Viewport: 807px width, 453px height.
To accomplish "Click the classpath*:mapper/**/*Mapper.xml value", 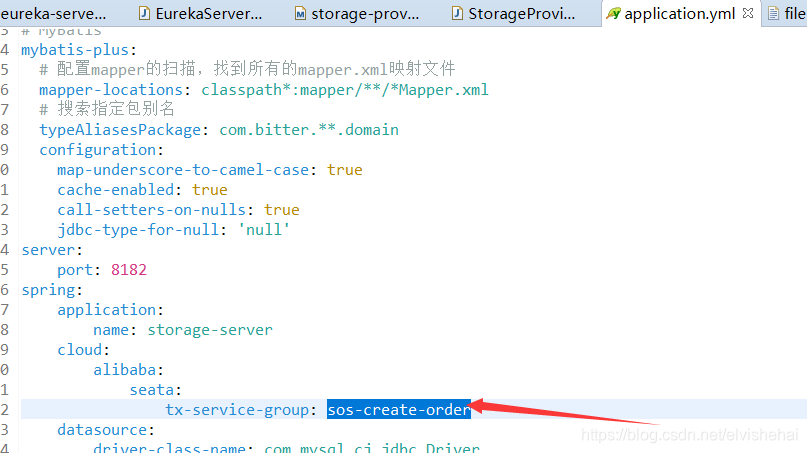I will coord(345,90).
